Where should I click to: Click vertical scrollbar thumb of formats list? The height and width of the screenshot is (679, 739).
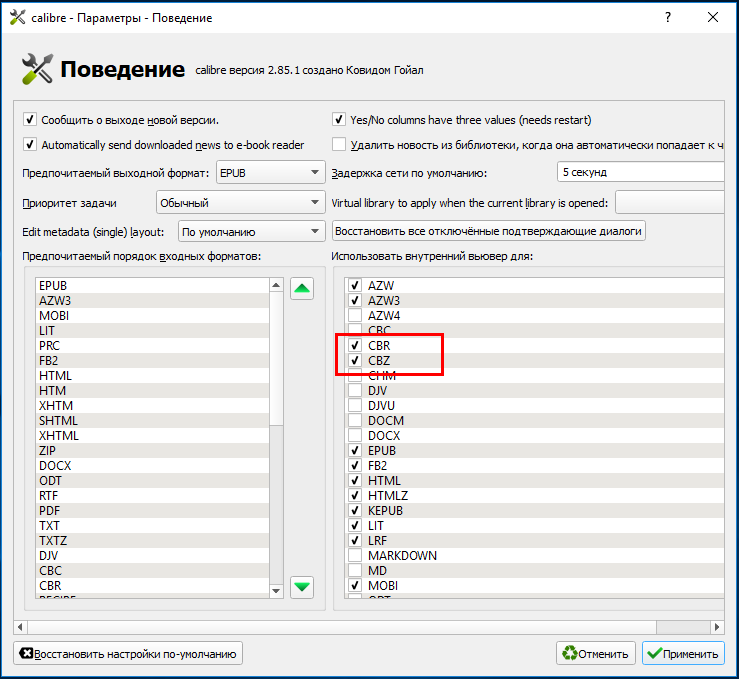tap(276, 358)
